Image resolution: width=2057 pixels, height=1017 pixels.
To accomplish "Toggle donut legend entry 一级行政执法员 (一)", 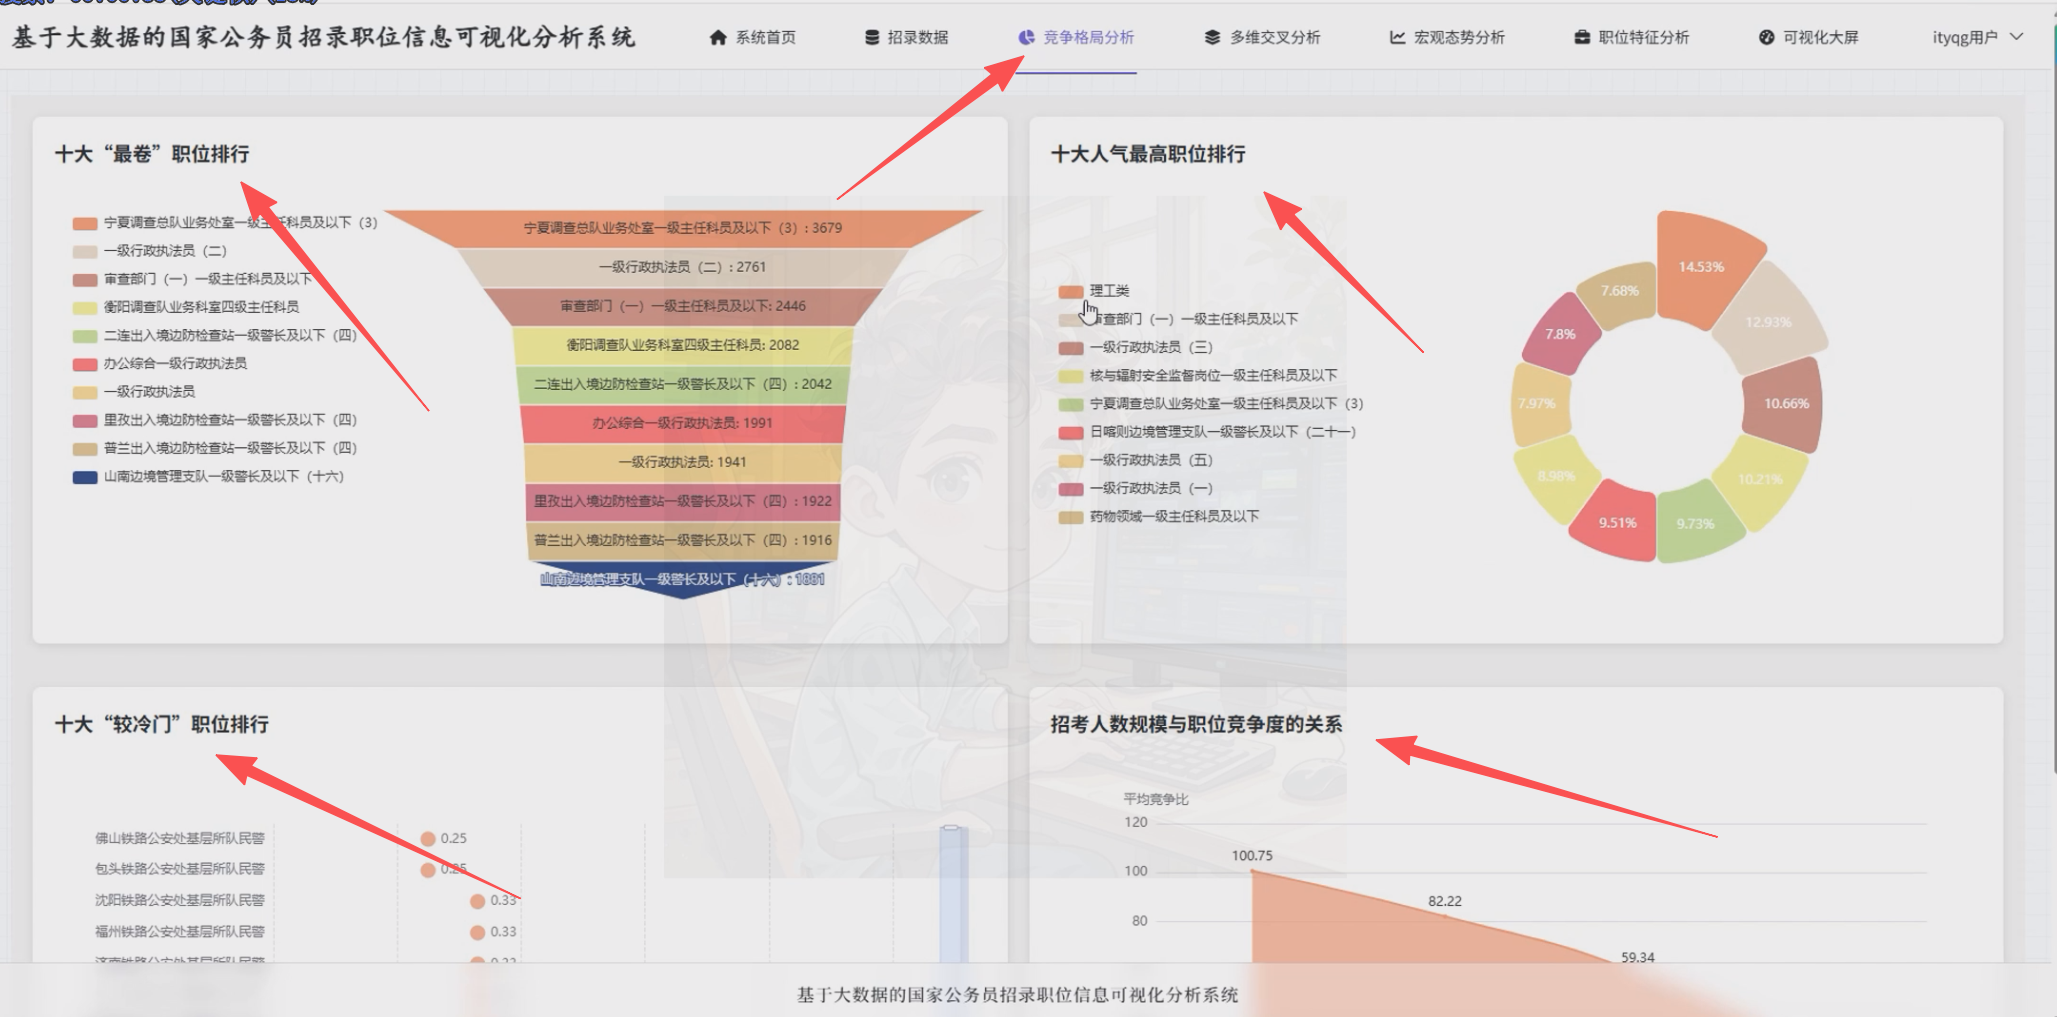I will coord(1136,488).
